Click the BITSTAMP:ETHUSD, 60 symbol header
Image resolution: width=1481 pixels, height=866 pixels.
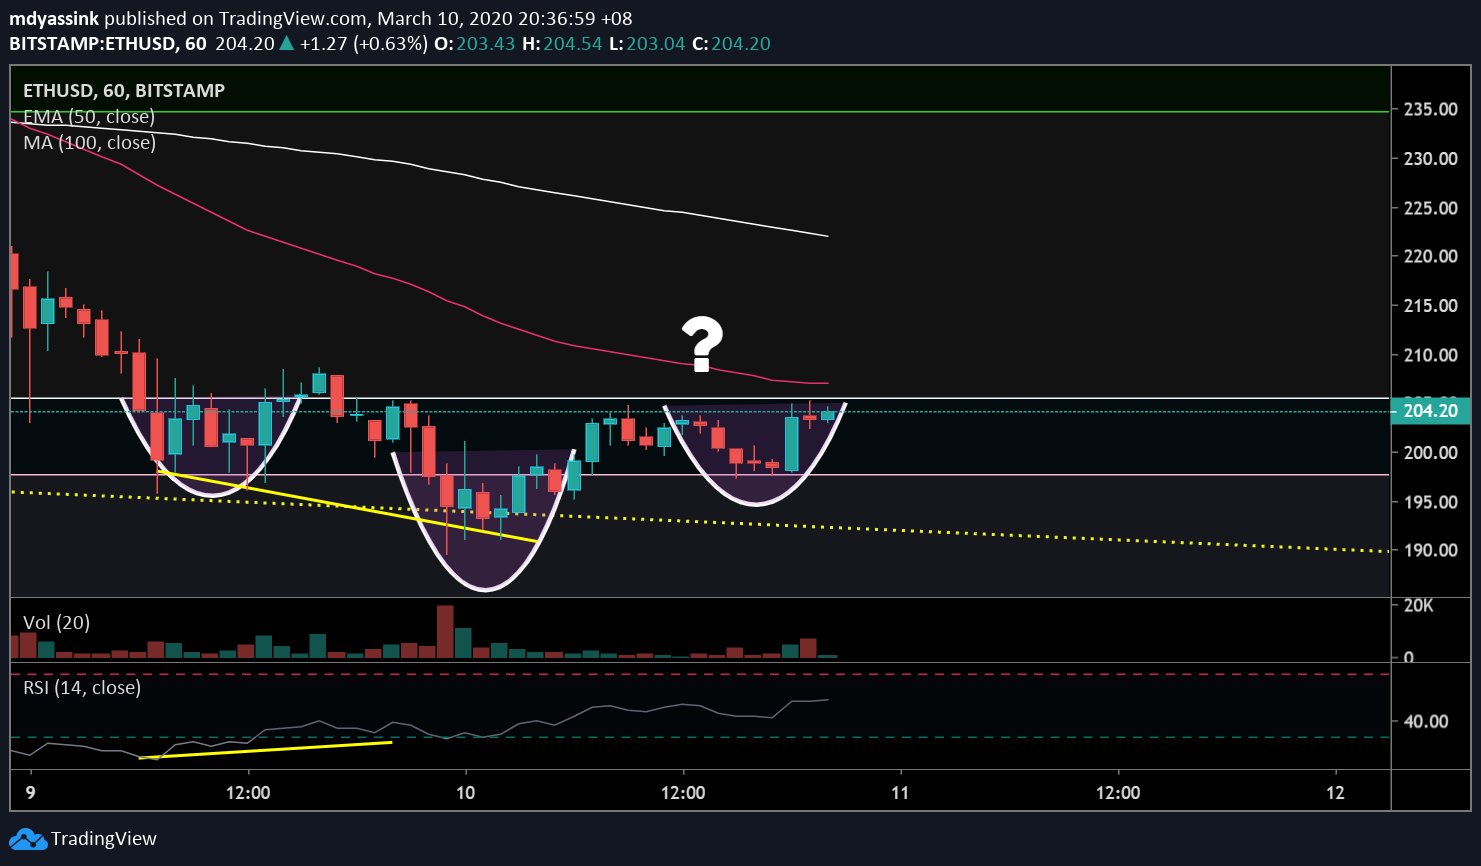(108, 43)
